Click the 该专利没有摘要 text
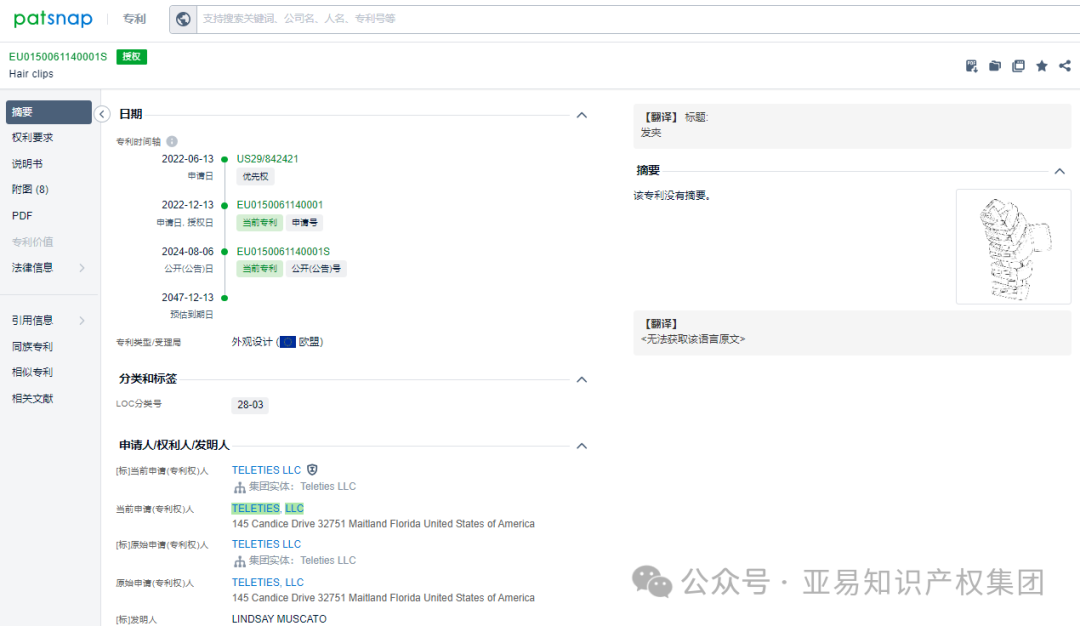The image size is (1080, 626). (x=672, y=196)
